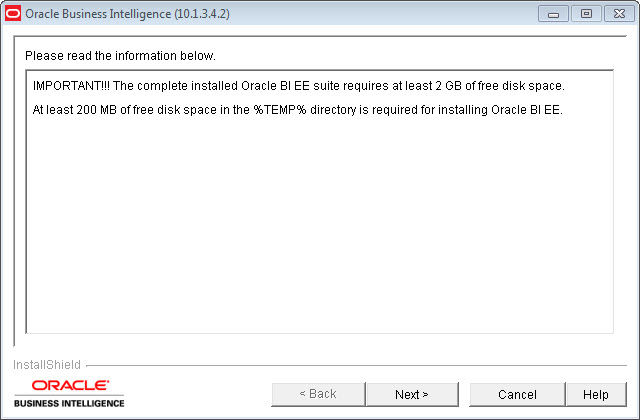Image resolution: width=640 pixels, height=420 pixels.
Task: Click the %TEMP% word in second line
Action: (x=280, y=110)
